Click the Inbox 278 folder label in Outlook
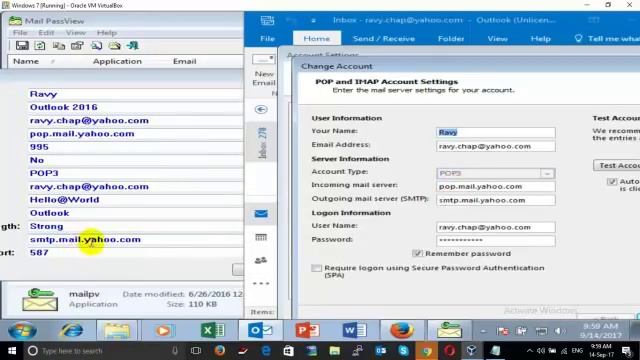The image size is (640, 360). tap(262, 143)
